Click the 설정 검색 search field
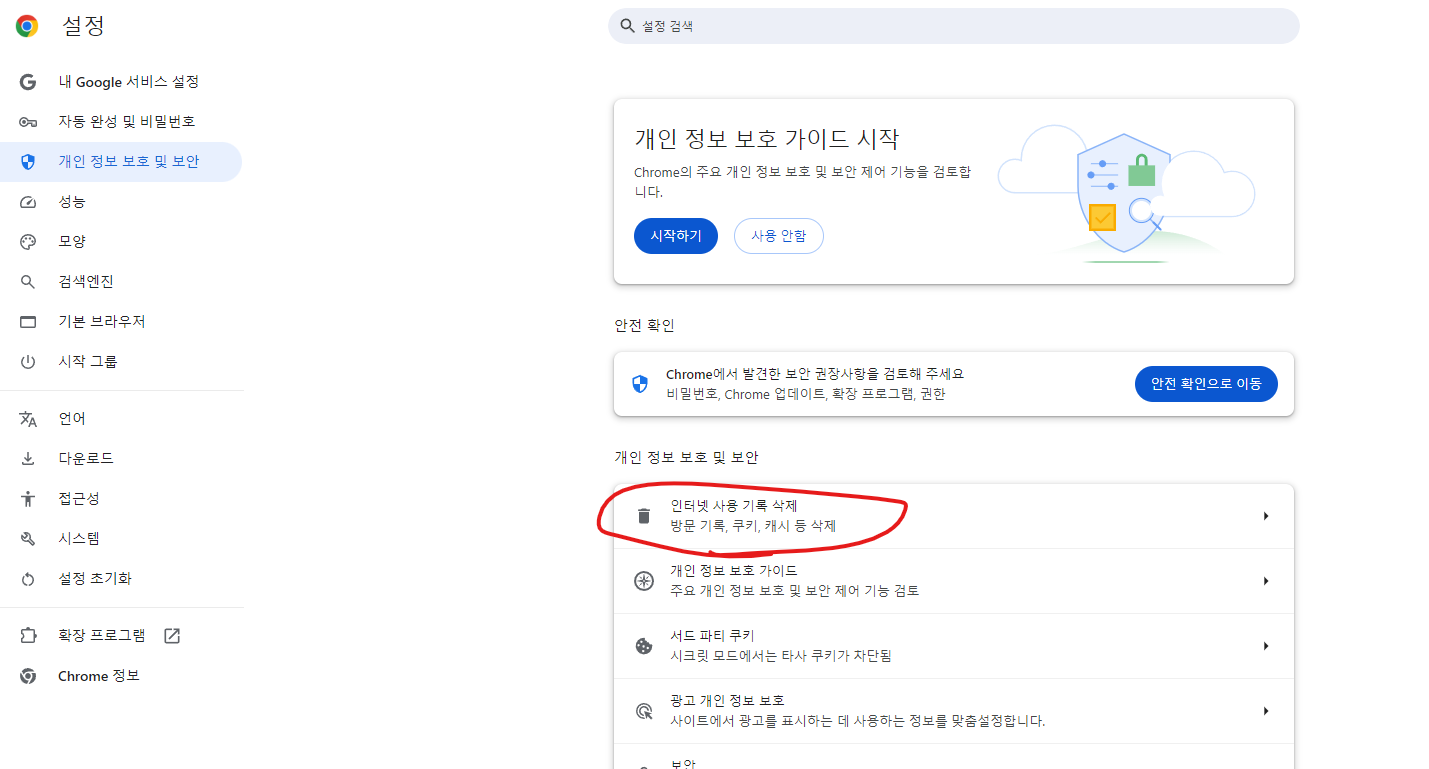 pos(953,26)
